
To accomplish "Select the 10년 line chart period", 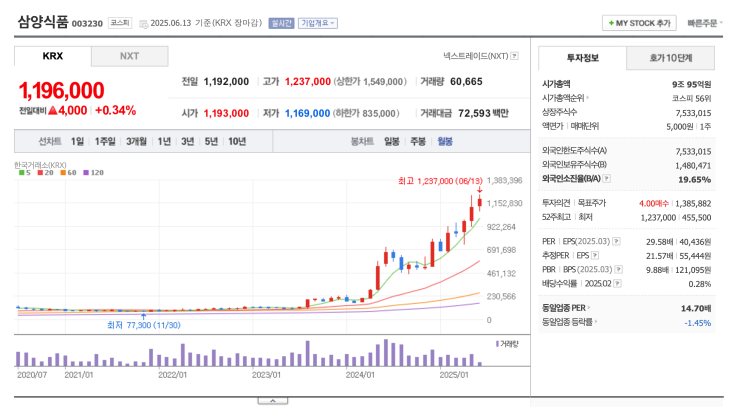I will pyautogui.click(x=237, y=141).
